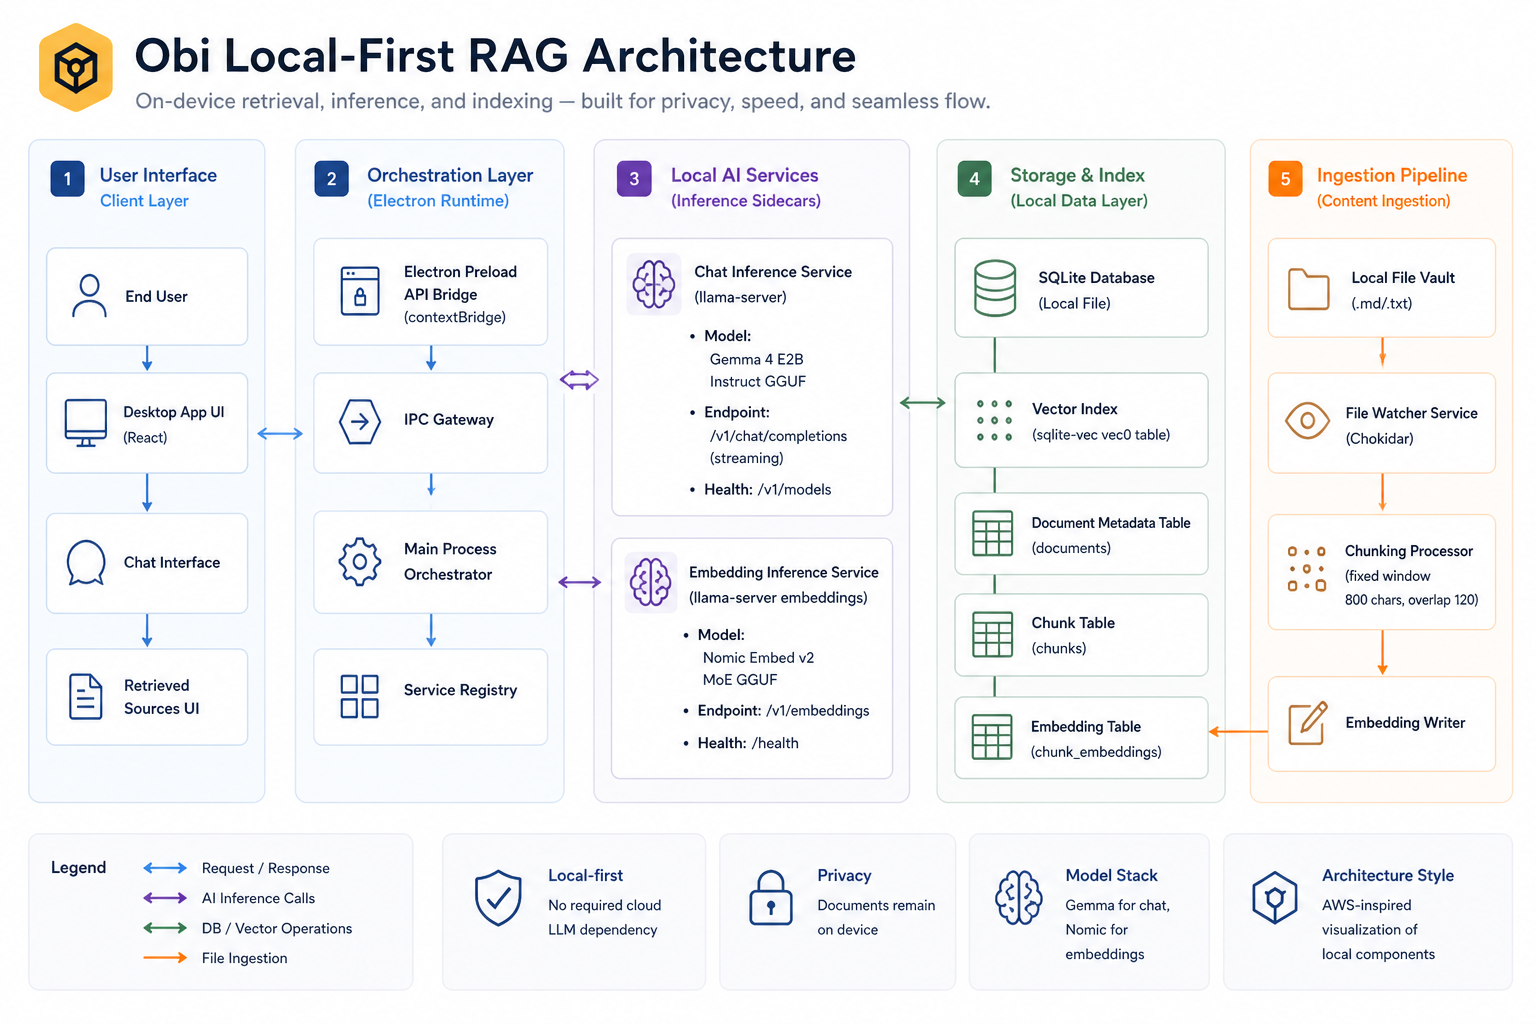Click the "AWS-inspired" text
This screenshot has width=1536, height=1024.
tap(1366, 905)
